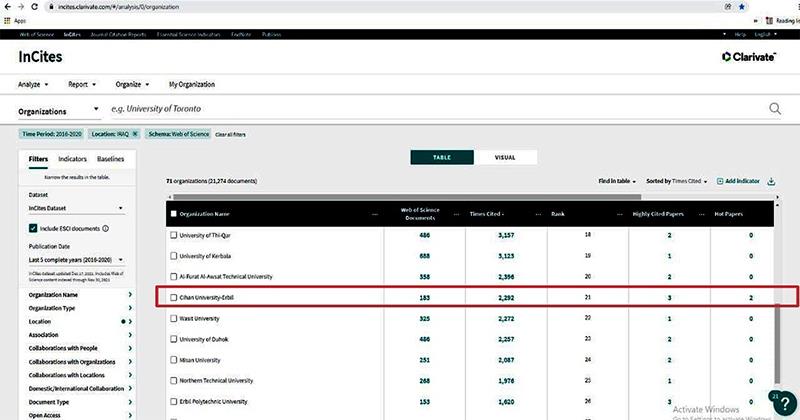Select all rows via header checkbox

pyautogui.click(x=173, y=214)
